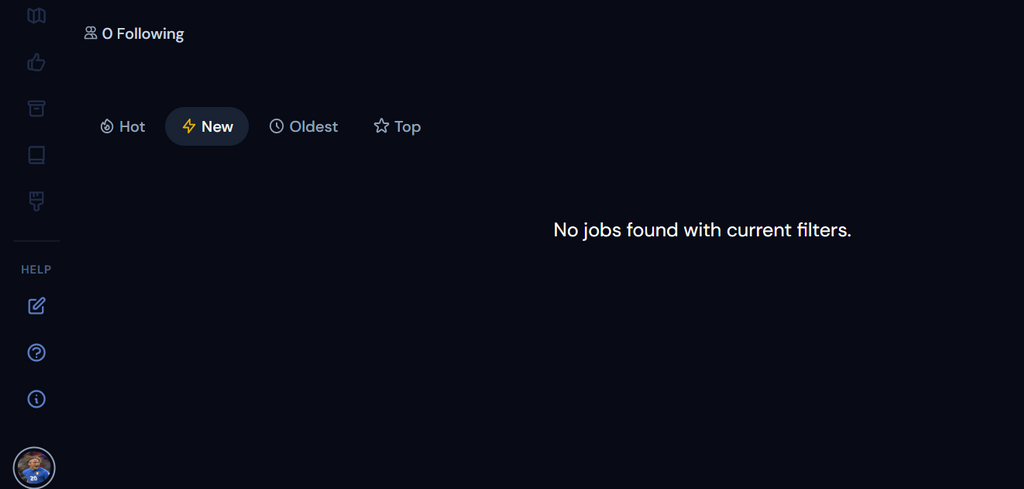Click the pencil edit icon under HELP
Image resolution: width=1024 pixels, height=489 pixels.
pos(37,306)
